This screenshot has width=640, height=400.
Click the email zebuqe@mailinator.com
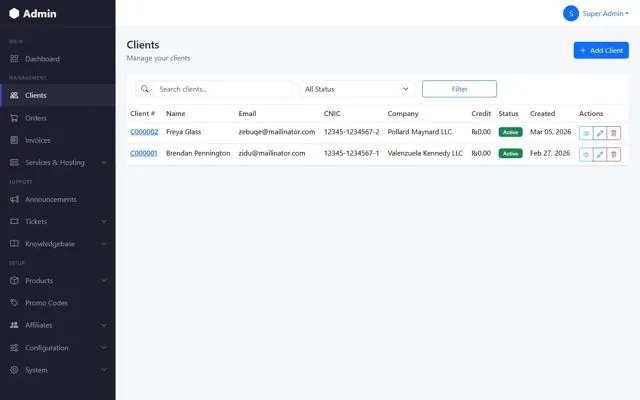click(x=277, y=132)
